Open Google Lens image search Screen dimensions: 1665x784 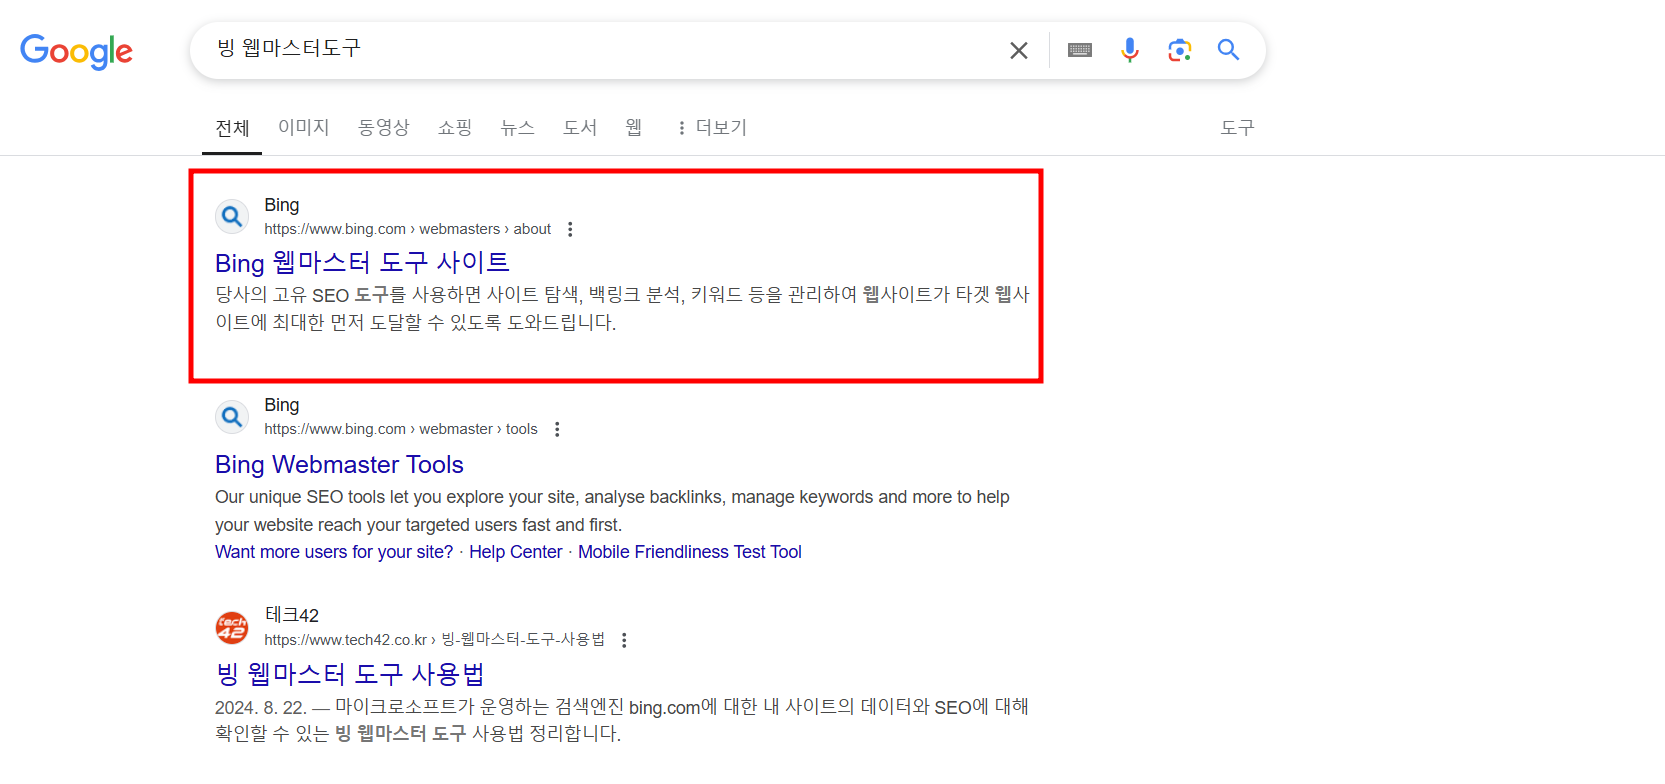pos(1180,50)
